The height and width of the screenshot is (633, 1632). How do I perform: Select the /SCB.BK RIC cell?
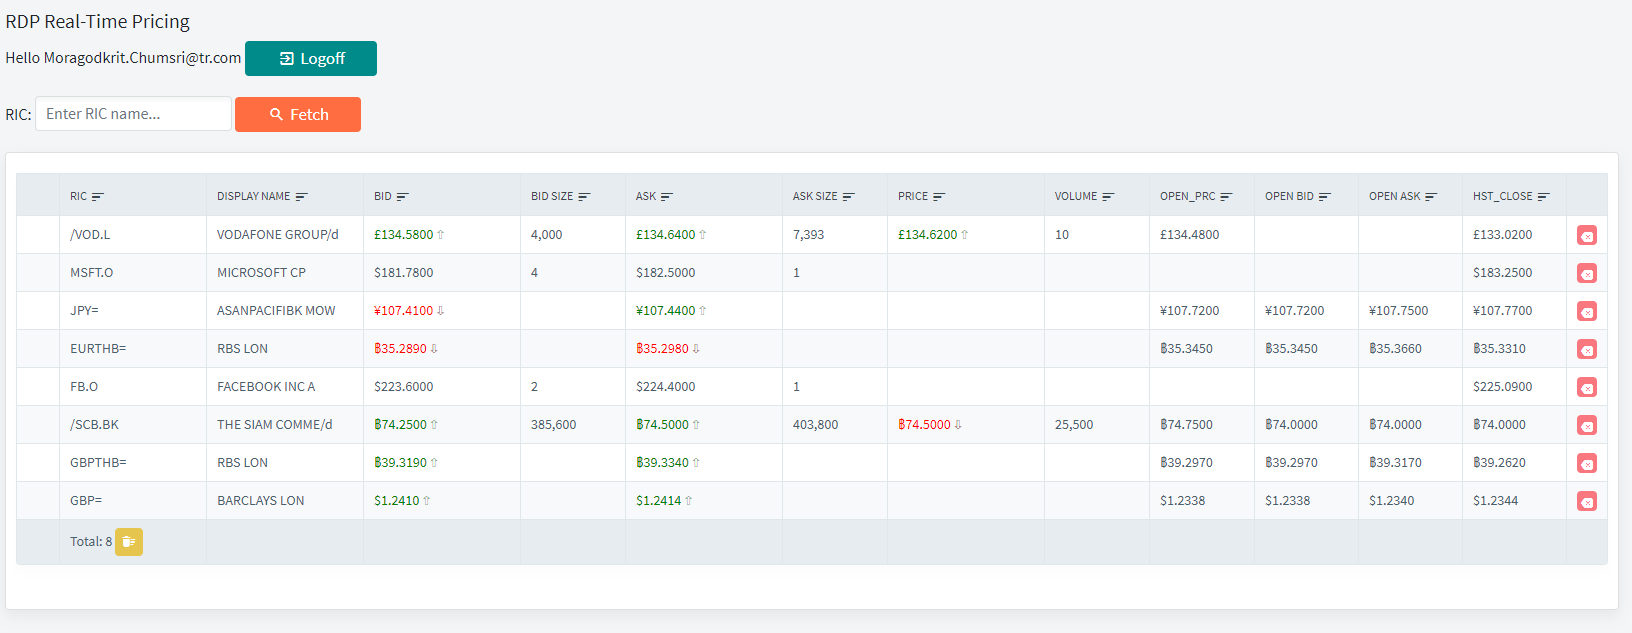point(133,425)
